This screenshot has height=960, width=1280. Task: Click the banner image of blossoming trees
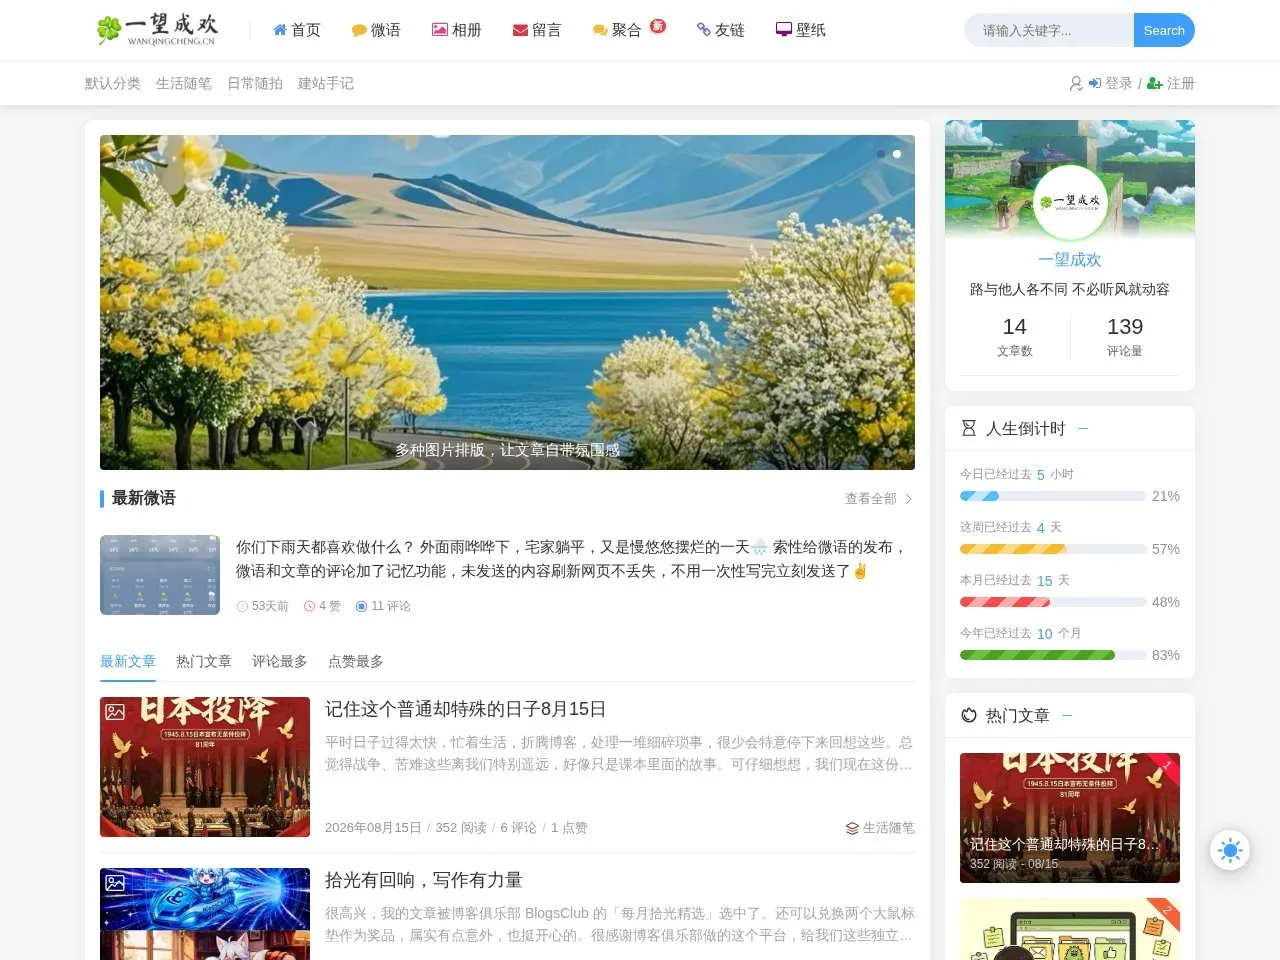pos(507,302)
